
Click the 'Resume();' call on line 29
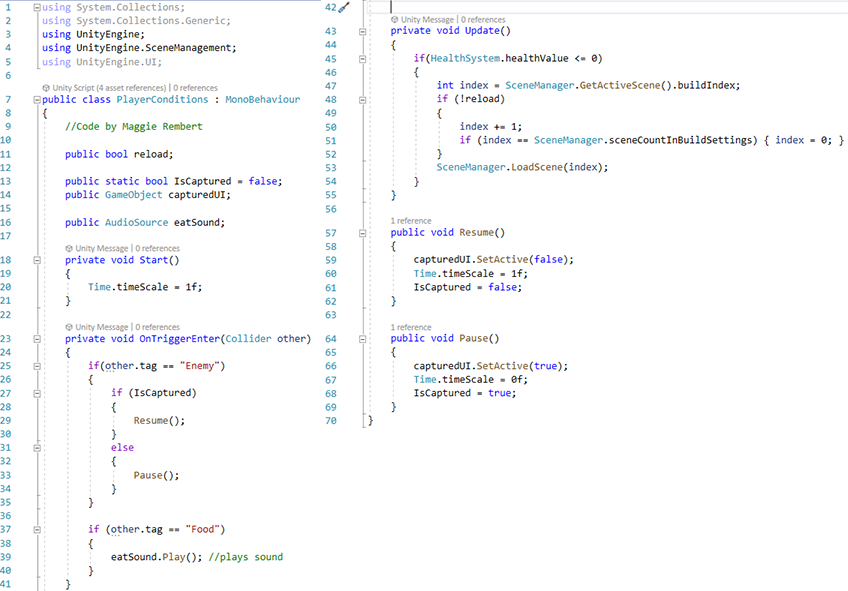[160, 421]
